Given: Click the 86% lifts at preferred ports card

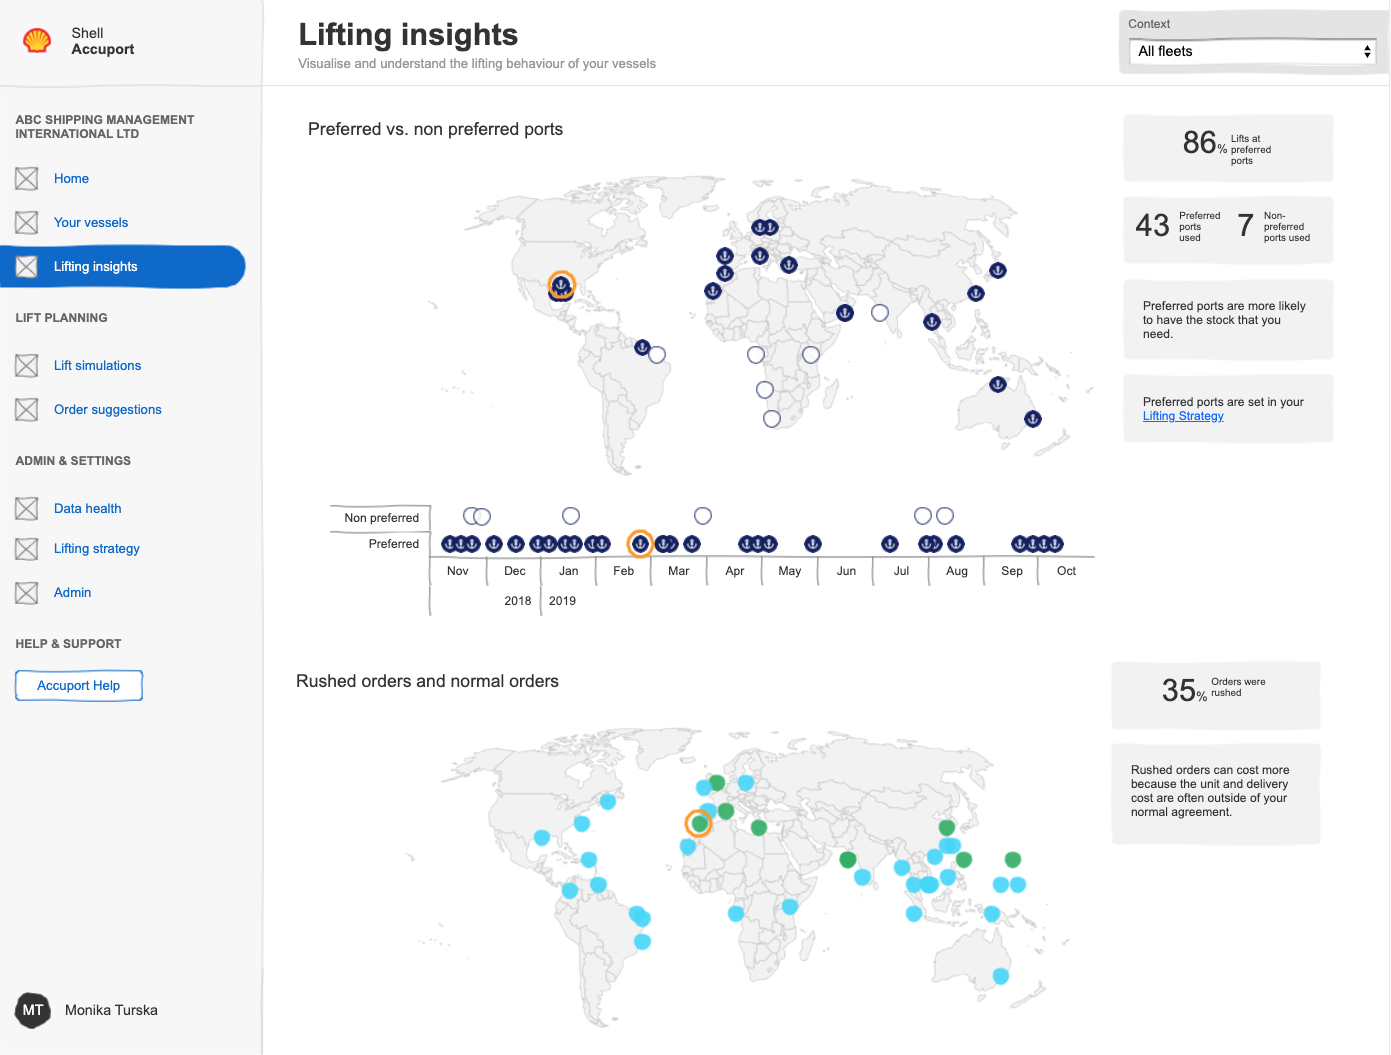Looking at the screenshot, I should 1228,148.
